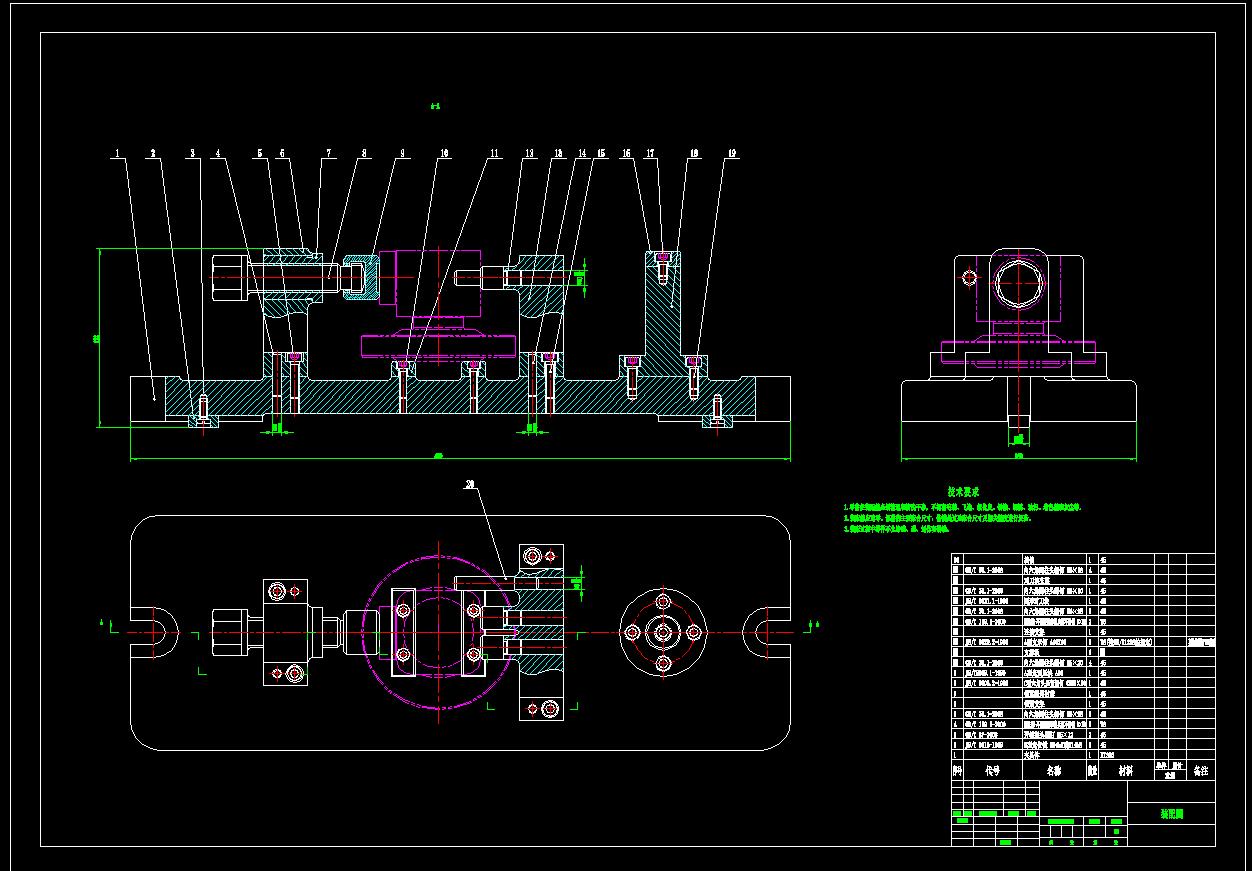The height and width of the screenshot is (871, 1252).
Task: Select part balloon number 1
Action: click(117, 154)
